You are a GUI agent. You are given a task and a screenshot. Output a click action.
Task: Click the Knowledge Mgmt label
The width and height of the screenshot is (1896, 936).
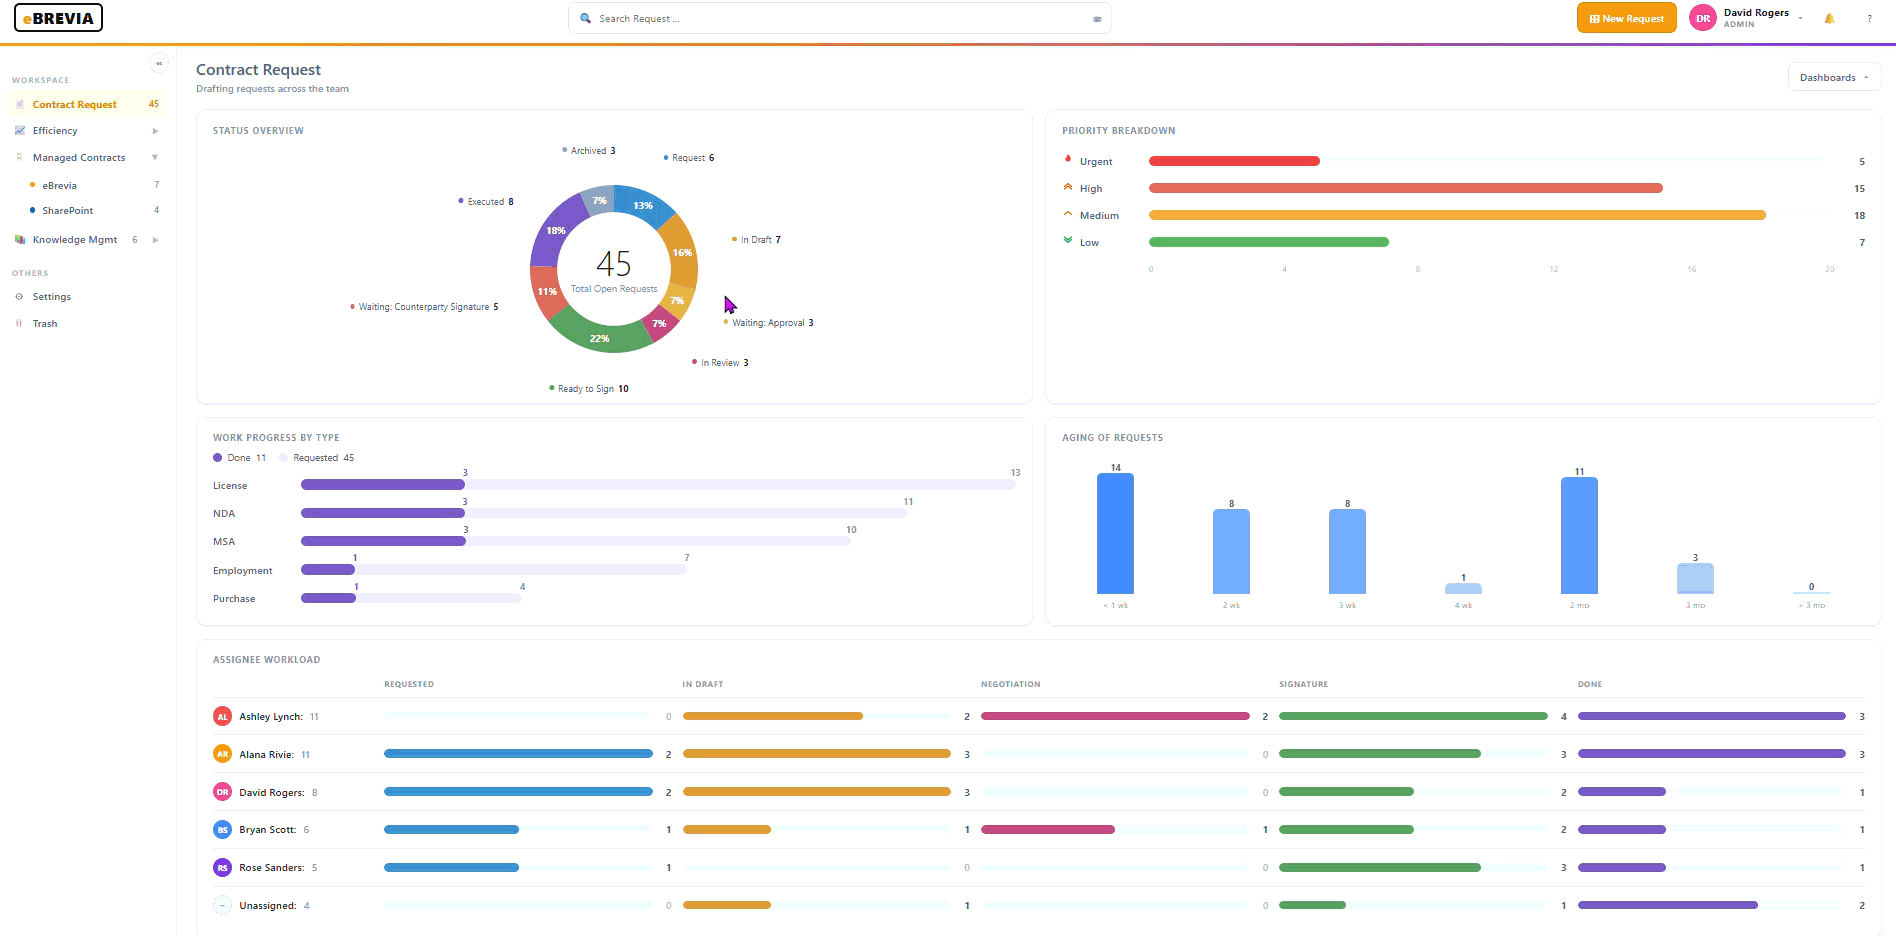pyautogui.click(x=75, y=240)
